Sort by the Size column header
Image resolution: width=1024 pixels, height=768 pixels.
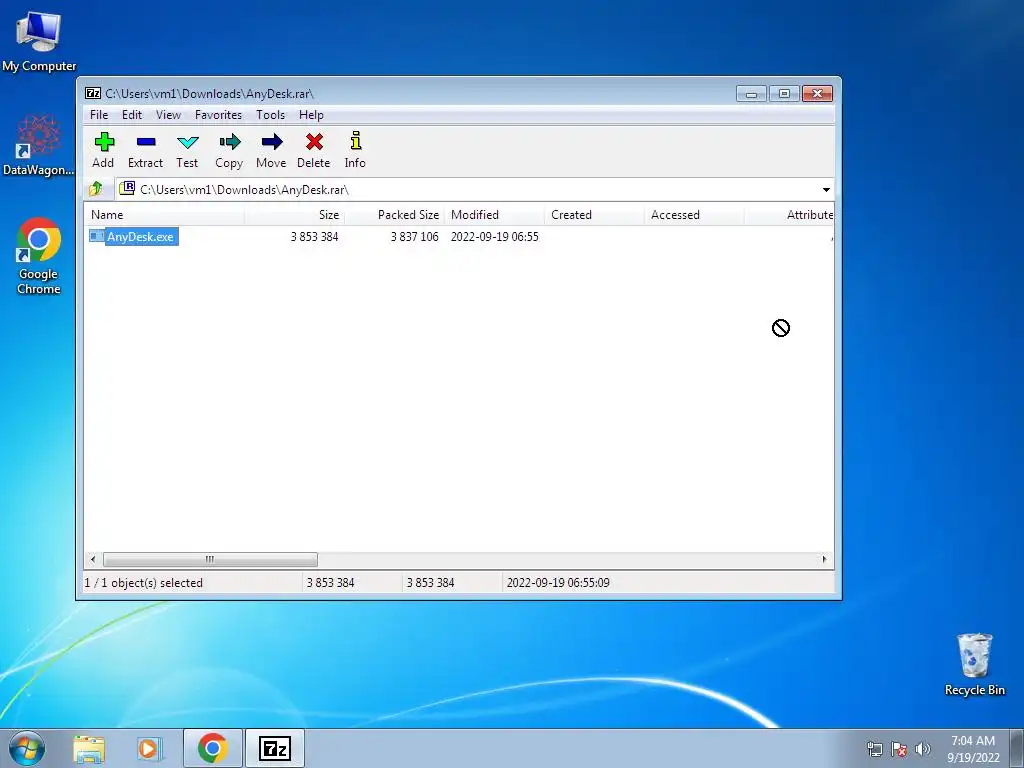[295, 215]
